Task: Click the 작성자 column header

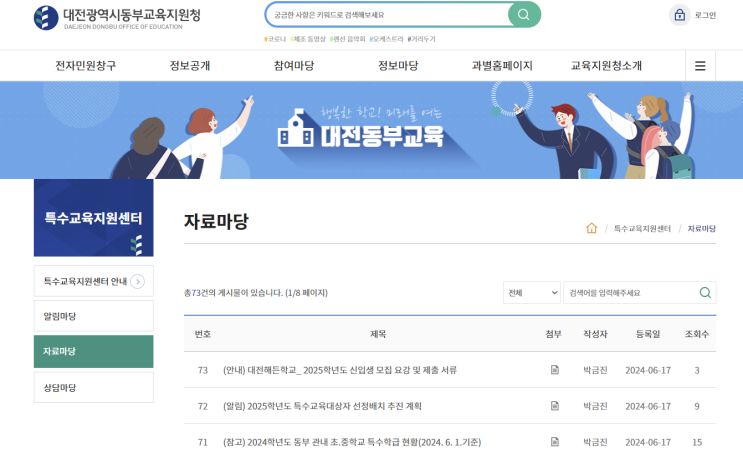Action: pyautogui.click(x=595, y=334)
